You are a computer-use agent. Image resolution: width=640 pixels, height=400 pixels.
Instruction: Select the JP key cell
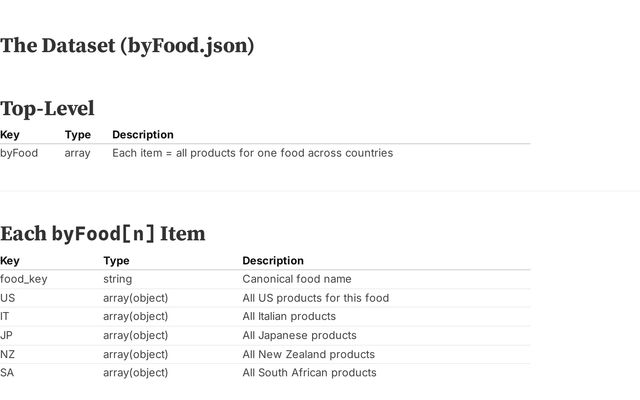(7, 335)
